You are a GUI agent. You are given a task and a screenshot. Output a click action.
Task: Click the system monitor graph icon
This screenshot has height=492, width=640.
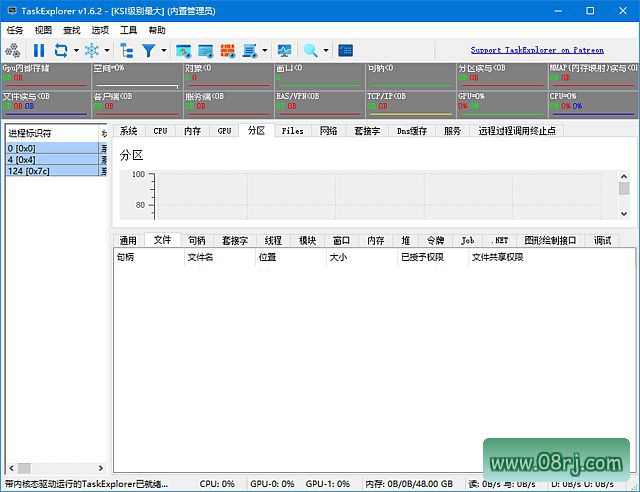point(285,50)
